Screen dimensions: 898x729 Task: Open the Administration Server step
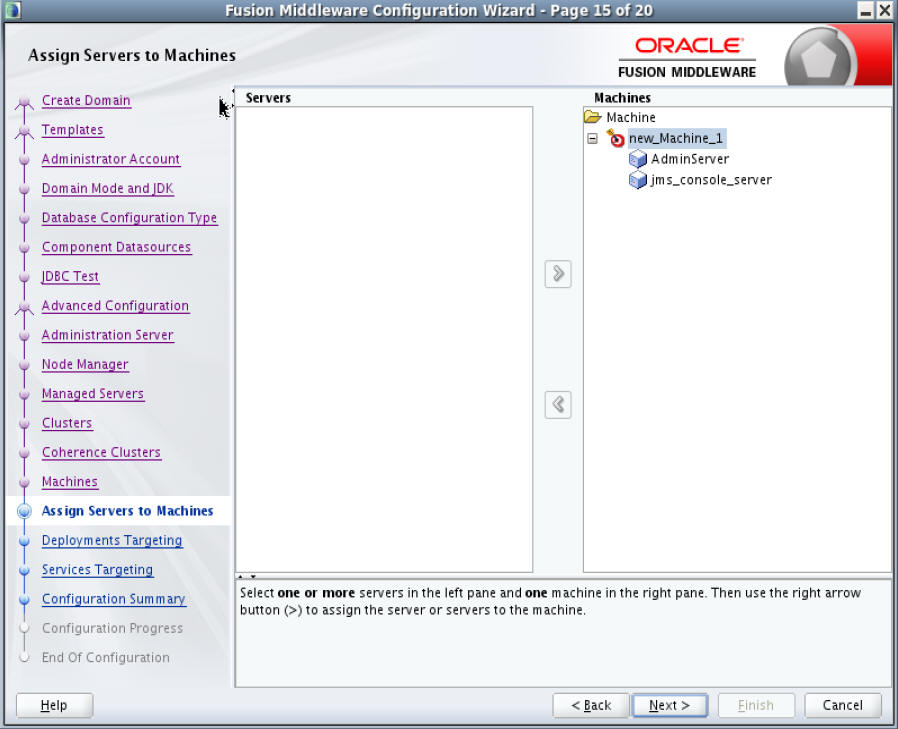(x=107, y=335)
